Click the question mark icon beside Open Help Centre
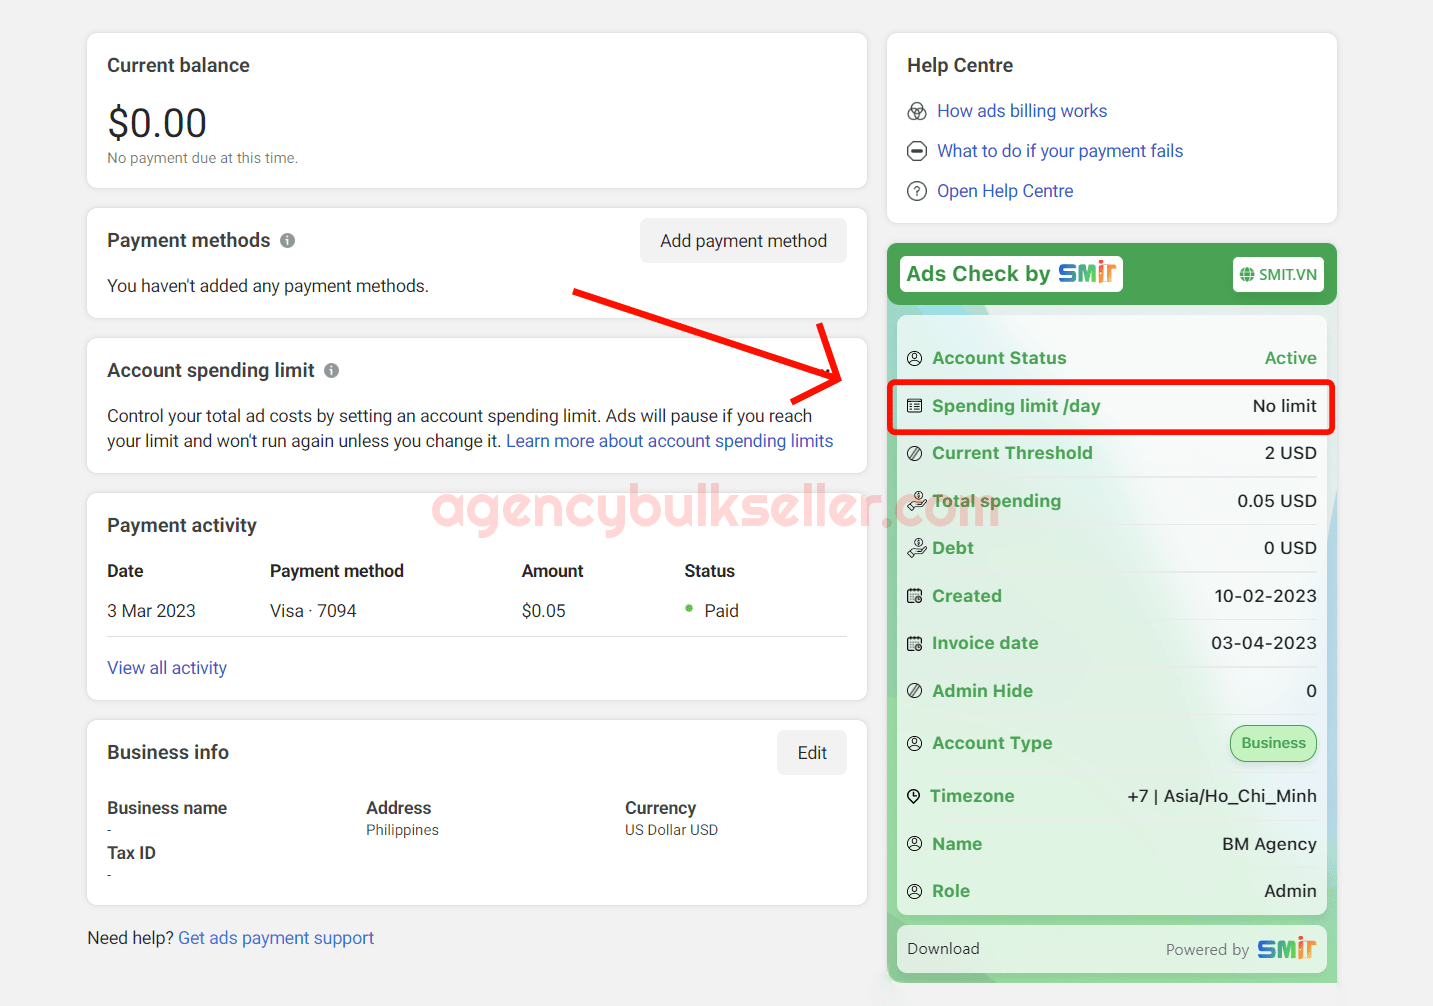This screenshot has height=1006, width=1433. pyautogui.click(x=917, y=190)
